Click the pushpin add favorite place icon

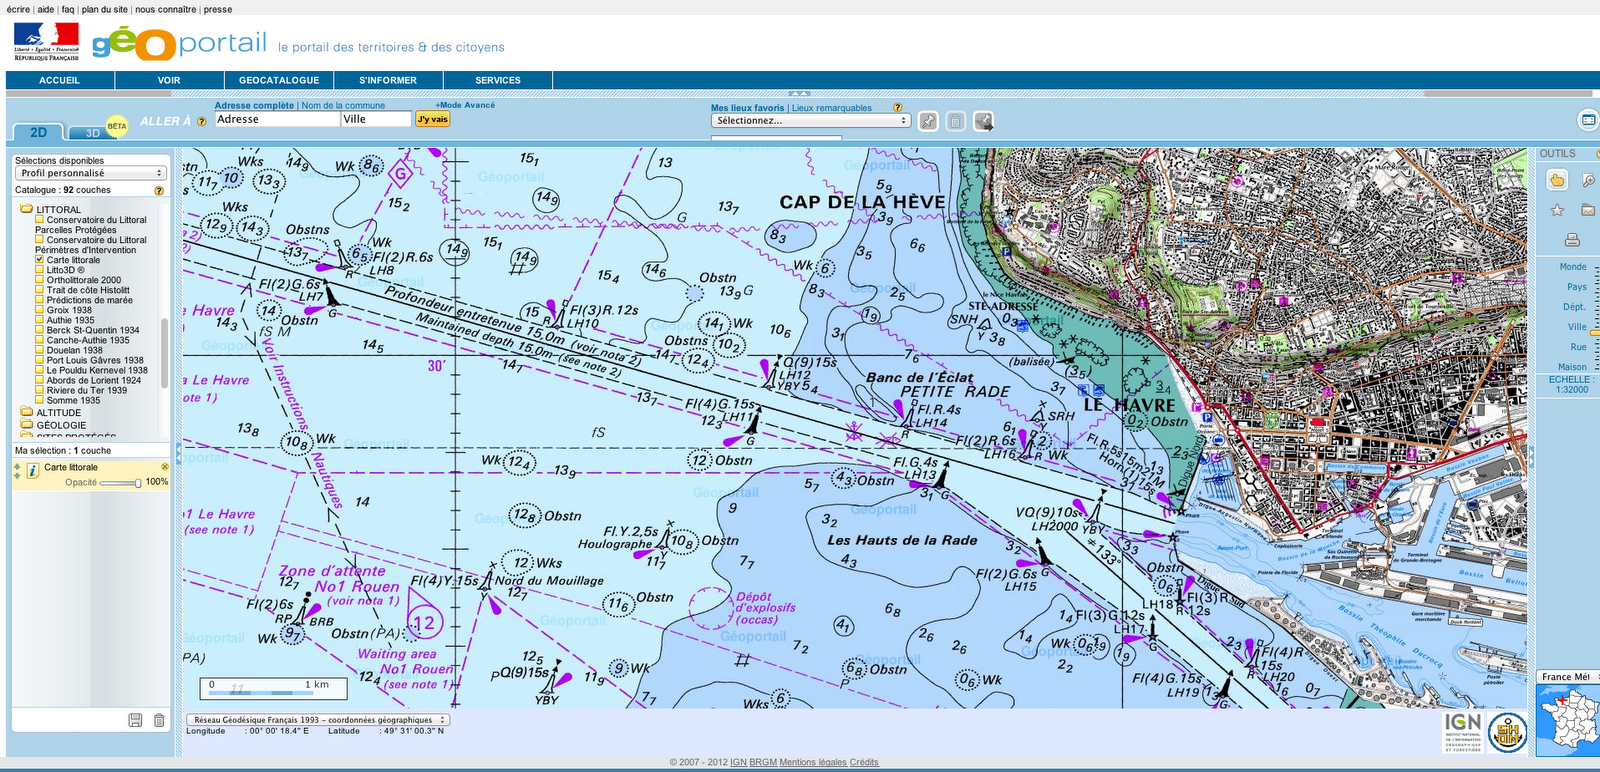[x=929, y=121]
